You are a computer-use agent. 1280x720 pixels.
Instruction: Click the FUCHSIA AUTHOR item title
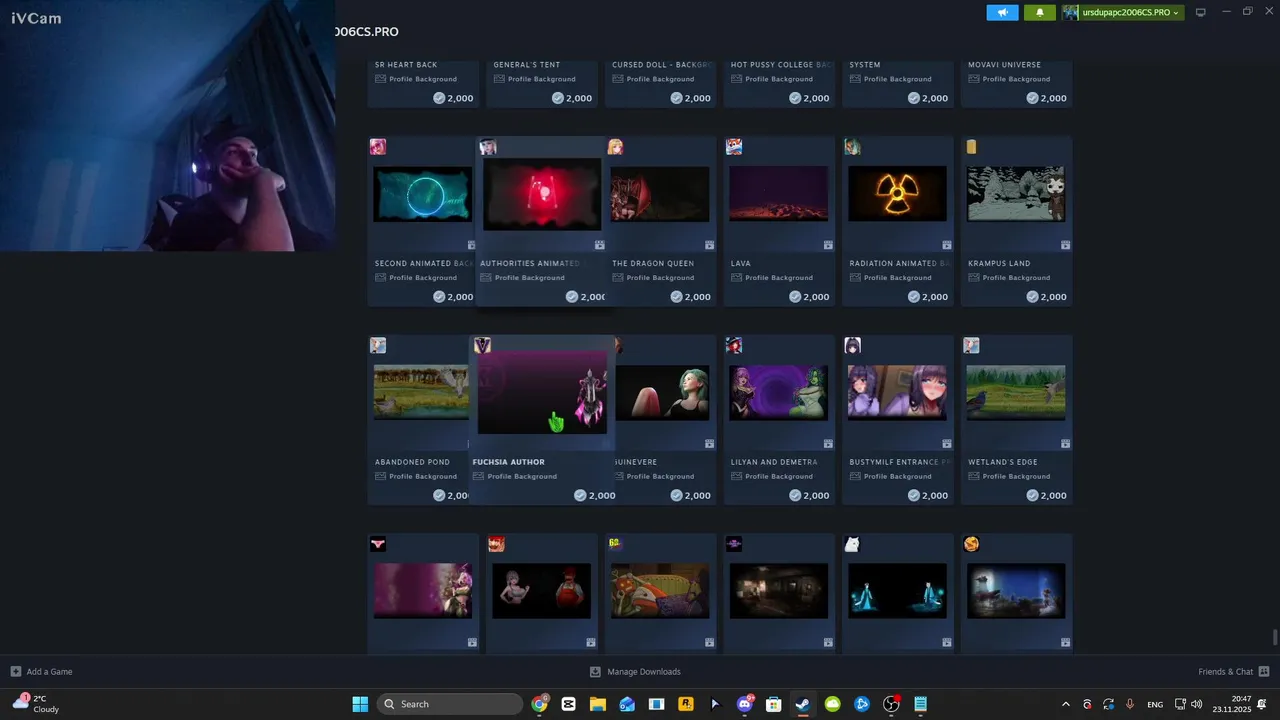pos(508,462)
